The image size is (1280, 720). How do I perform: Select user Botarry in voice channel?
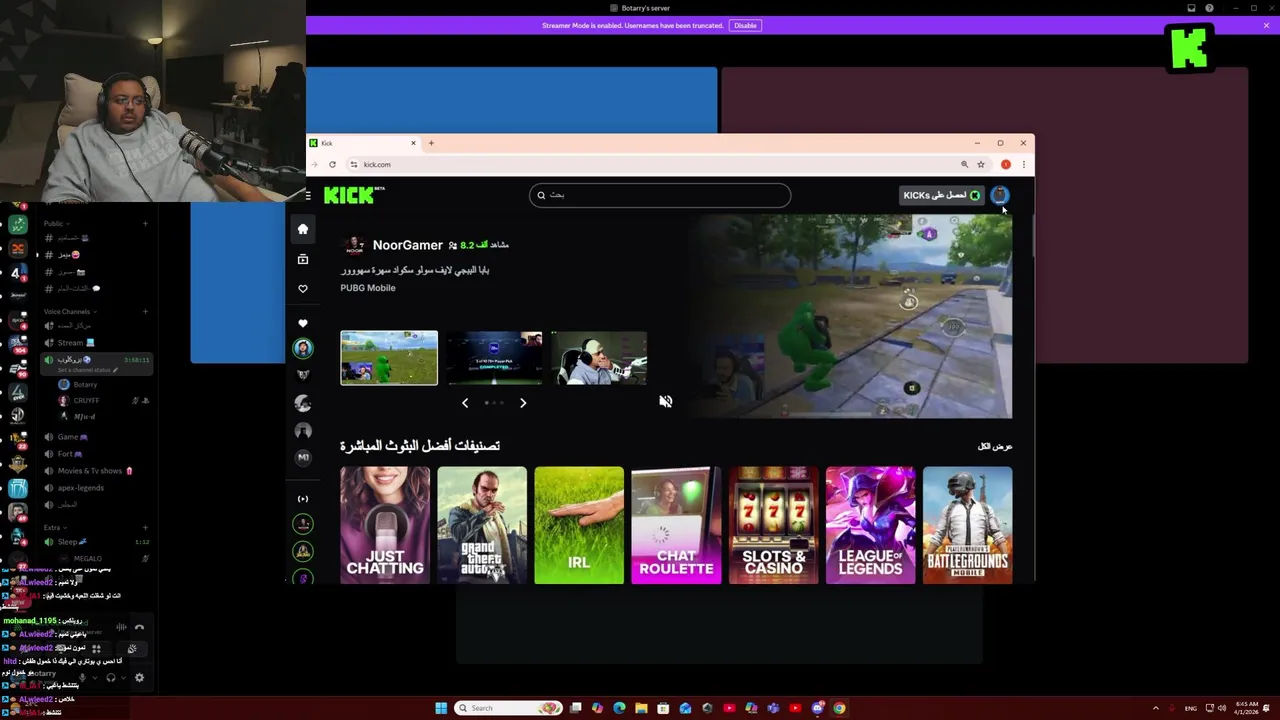(85, 385)
